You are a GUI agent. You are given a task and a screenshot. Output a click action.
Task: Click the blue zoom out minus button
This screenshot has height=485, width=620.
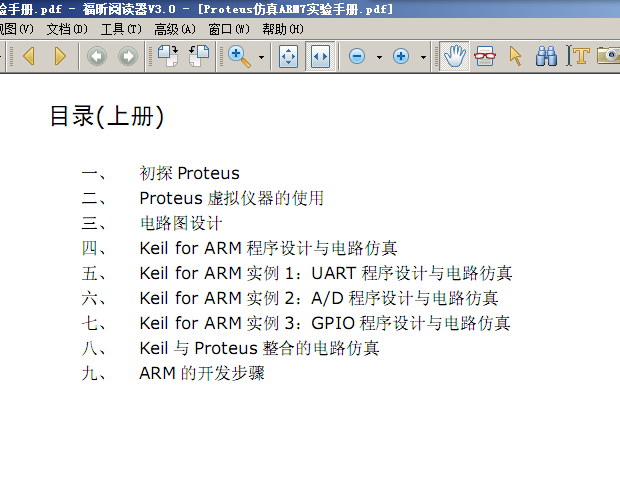[x=357, y=57]
